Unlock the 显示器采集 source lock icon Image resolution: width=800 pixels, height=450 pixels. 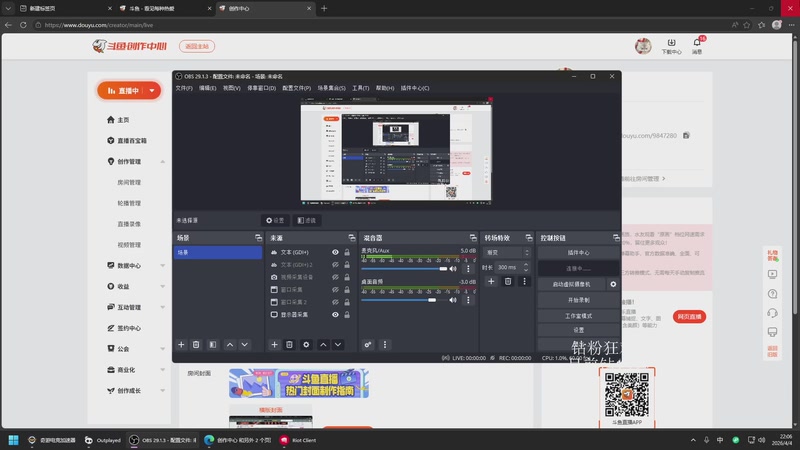[347, 315]
